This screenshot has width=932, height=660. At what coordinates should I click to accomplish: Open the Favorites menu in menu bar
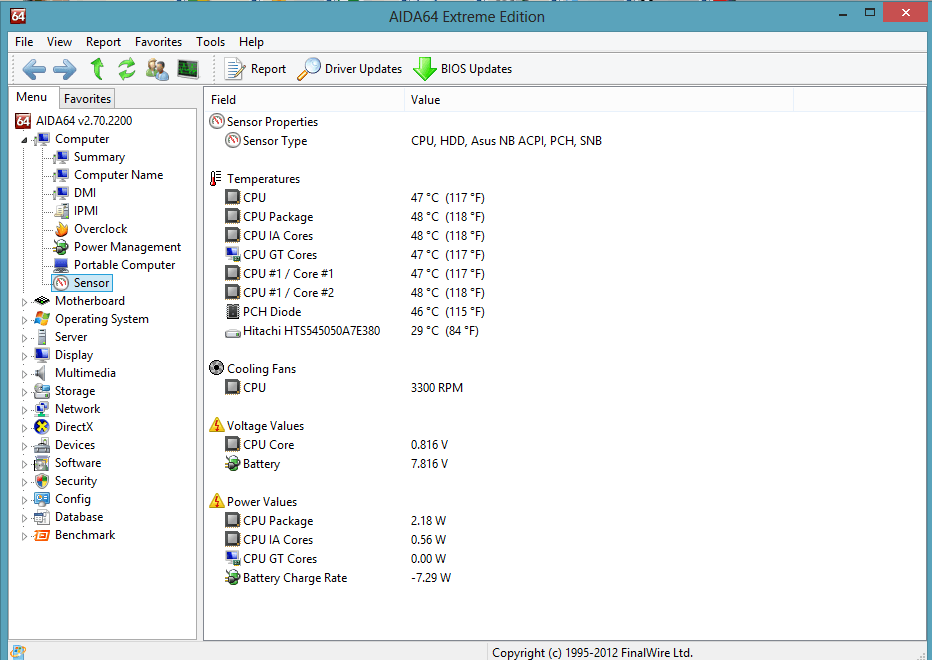[158, 42]
